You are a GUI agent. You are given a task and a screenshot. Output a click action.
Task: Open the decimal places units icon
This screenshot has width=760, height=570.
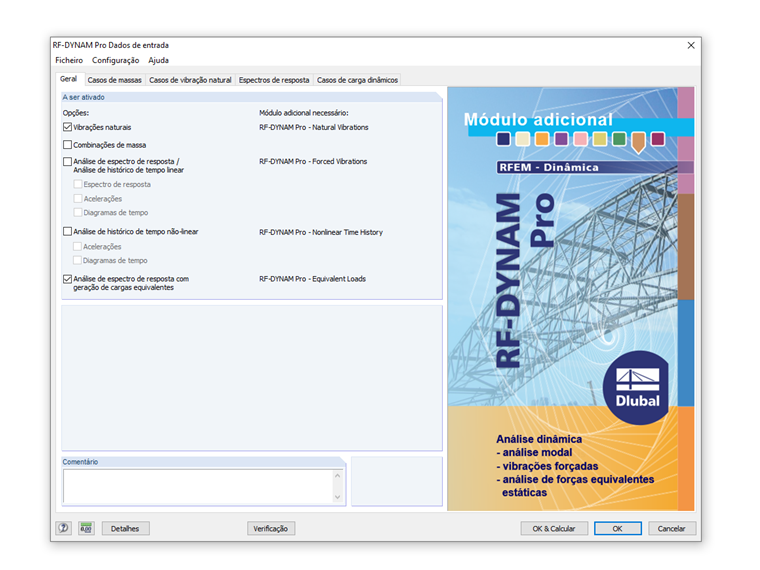coord(86,528)
